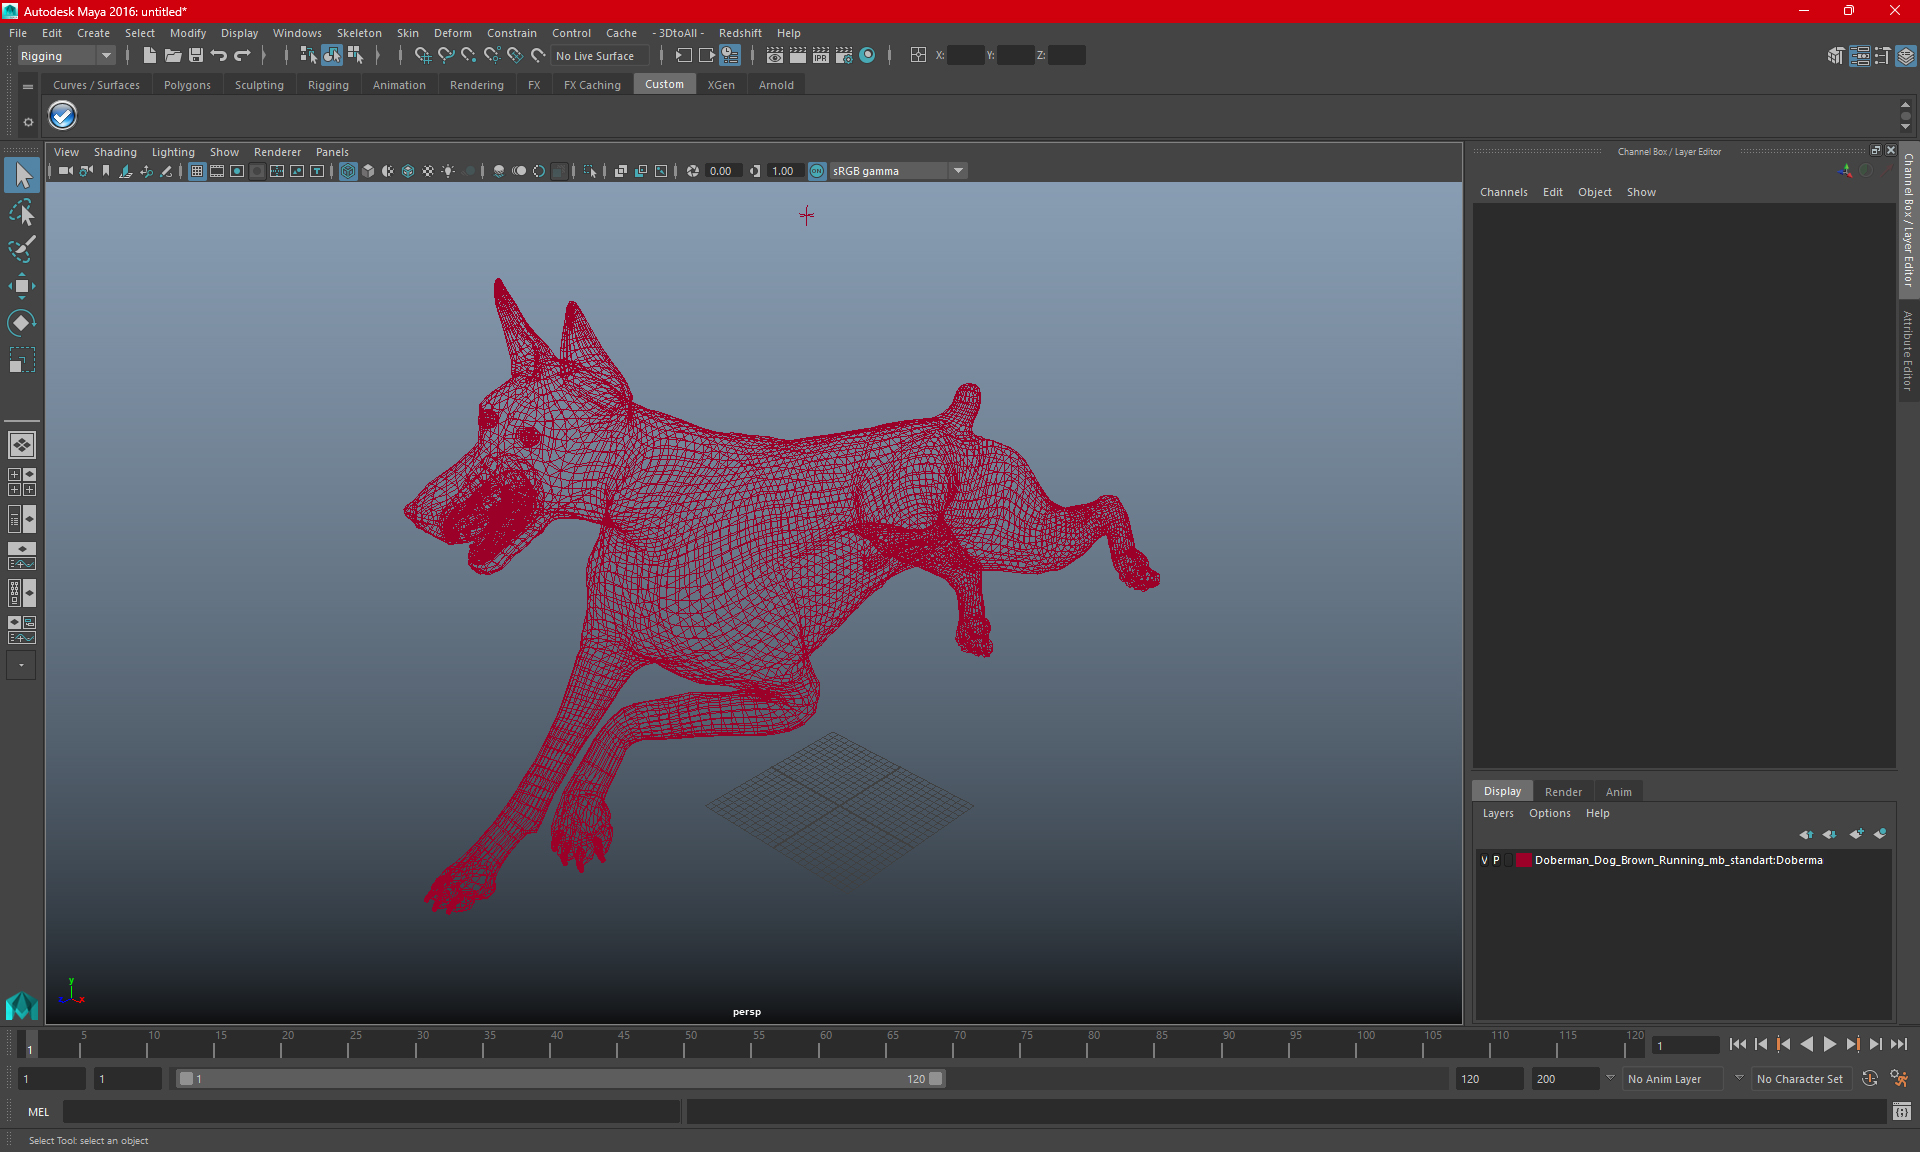Toggle wireframe shading in viewport
1920x1152 pixels.
click(x=348, y=171)
